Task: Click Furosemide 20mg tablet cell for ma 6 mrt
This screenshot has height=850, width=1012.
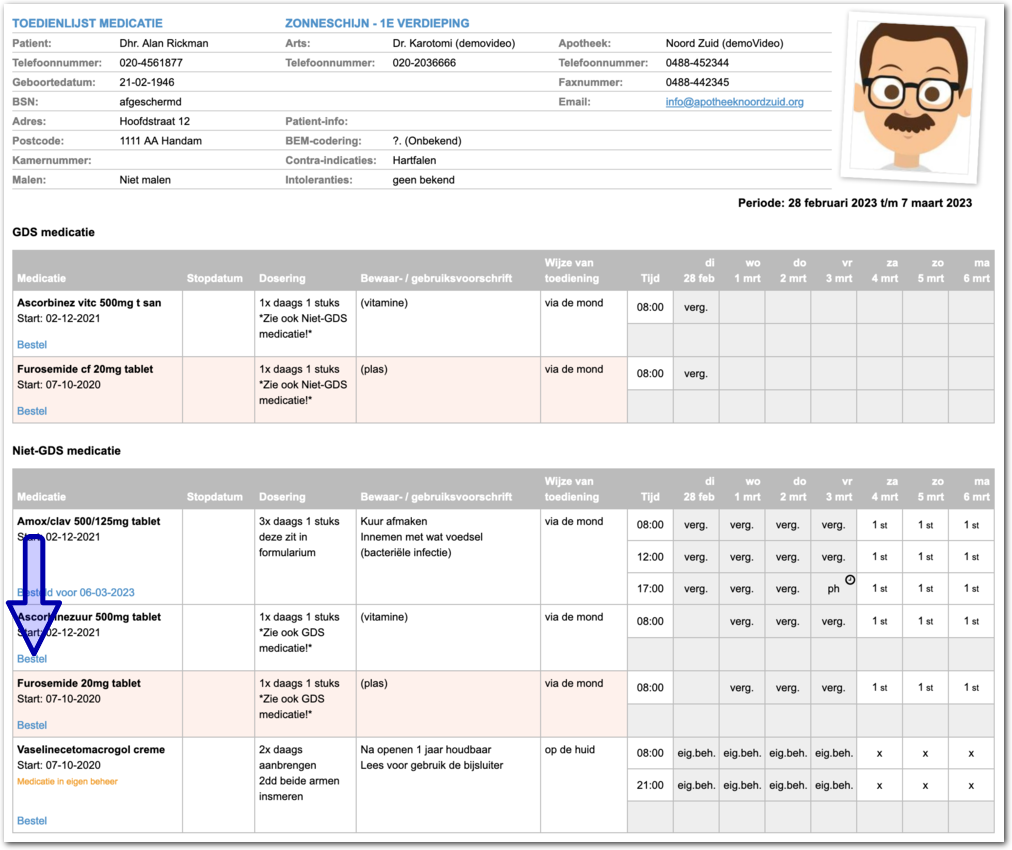Action: (971, 687)
